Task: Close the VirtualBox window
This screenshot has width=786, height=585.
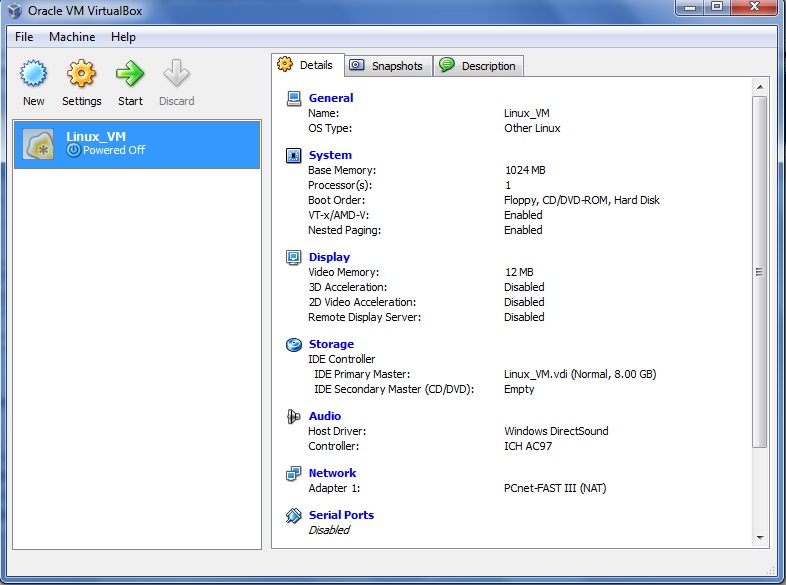Action: pyautogui.click(x=754, y=8)
